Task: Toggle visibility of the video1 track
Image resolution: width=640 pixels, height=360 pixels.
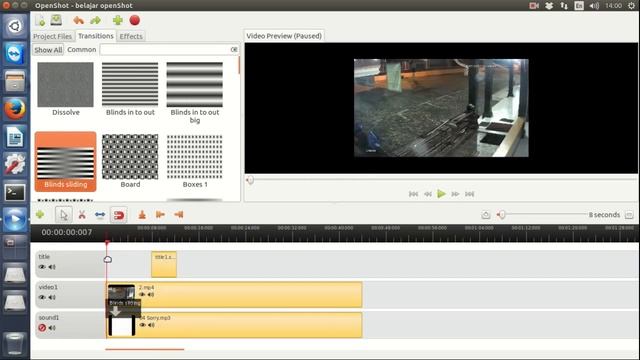Action: pos(42,297)
